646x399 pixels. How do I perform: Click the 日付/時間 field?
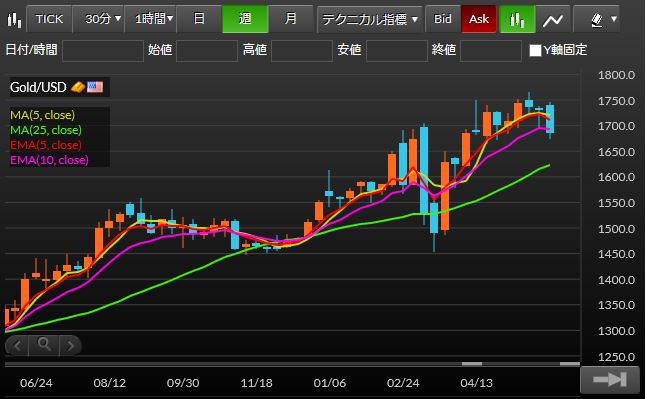tap(103, 51)
